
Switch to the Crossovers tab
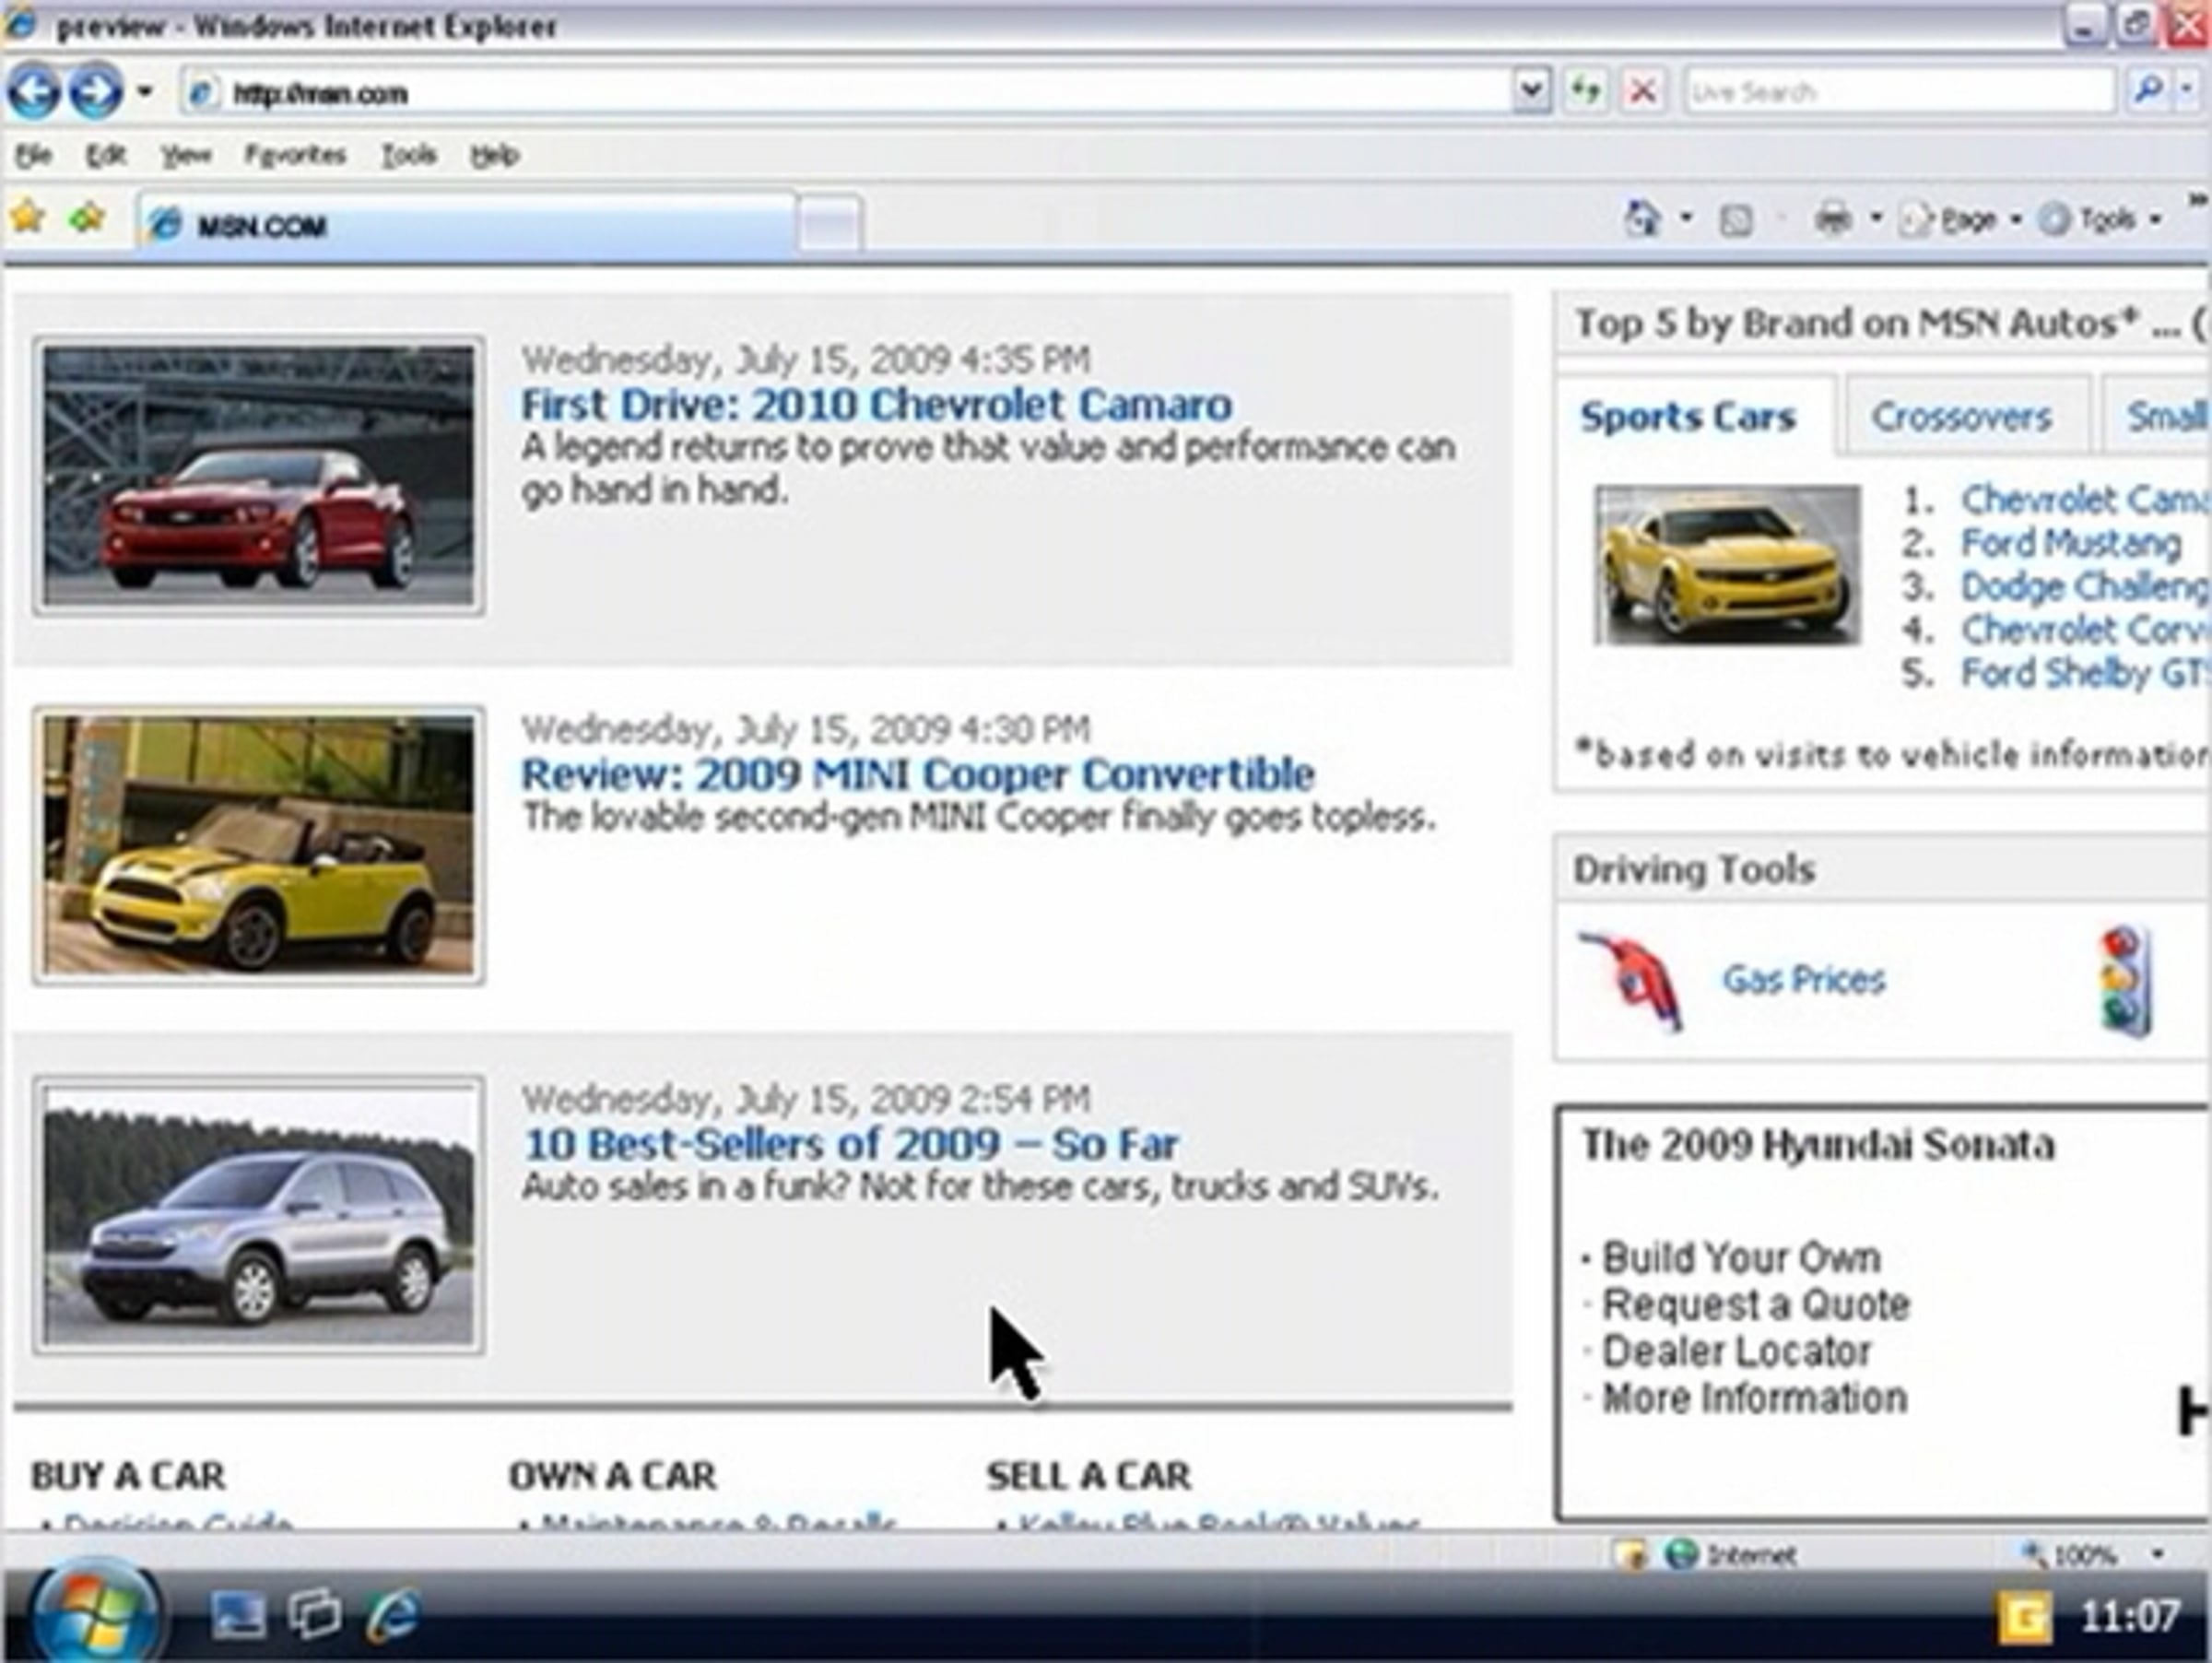[x=1962, y=416]
